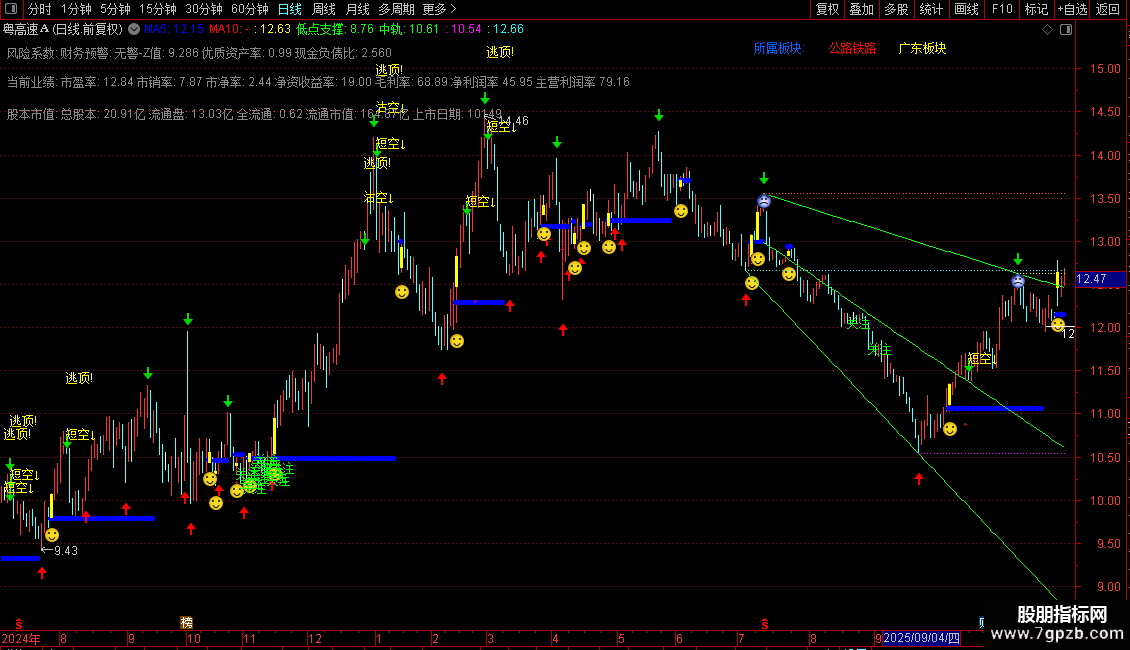The image size is (1130, 650).
Task: Toggle the left sidebar panel icon
Action: pyautogui.click(x=11, y=9)
